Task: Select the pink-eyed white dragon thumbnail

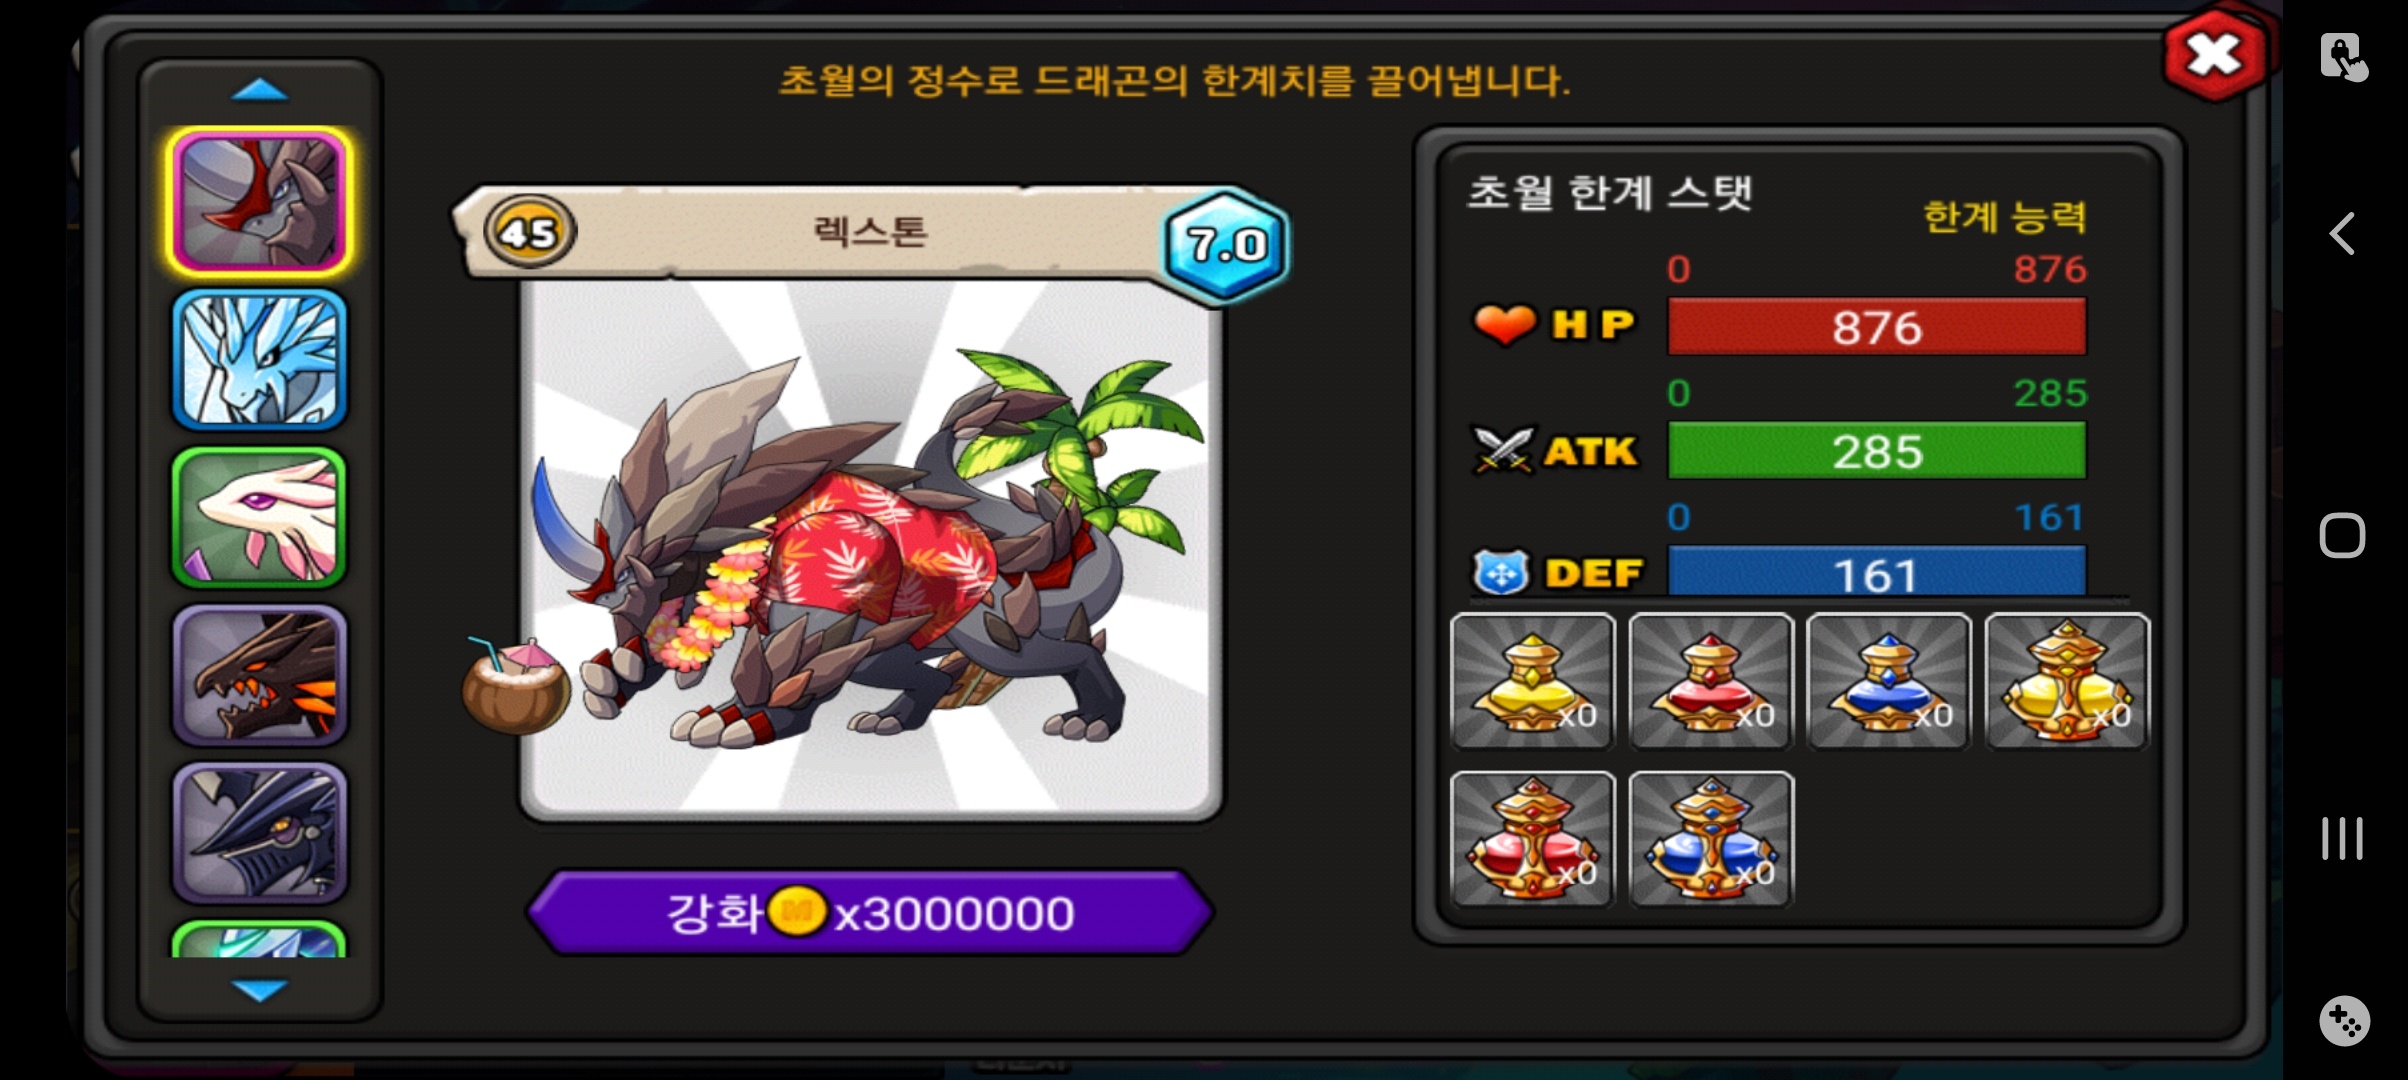Action: (260, 518)
